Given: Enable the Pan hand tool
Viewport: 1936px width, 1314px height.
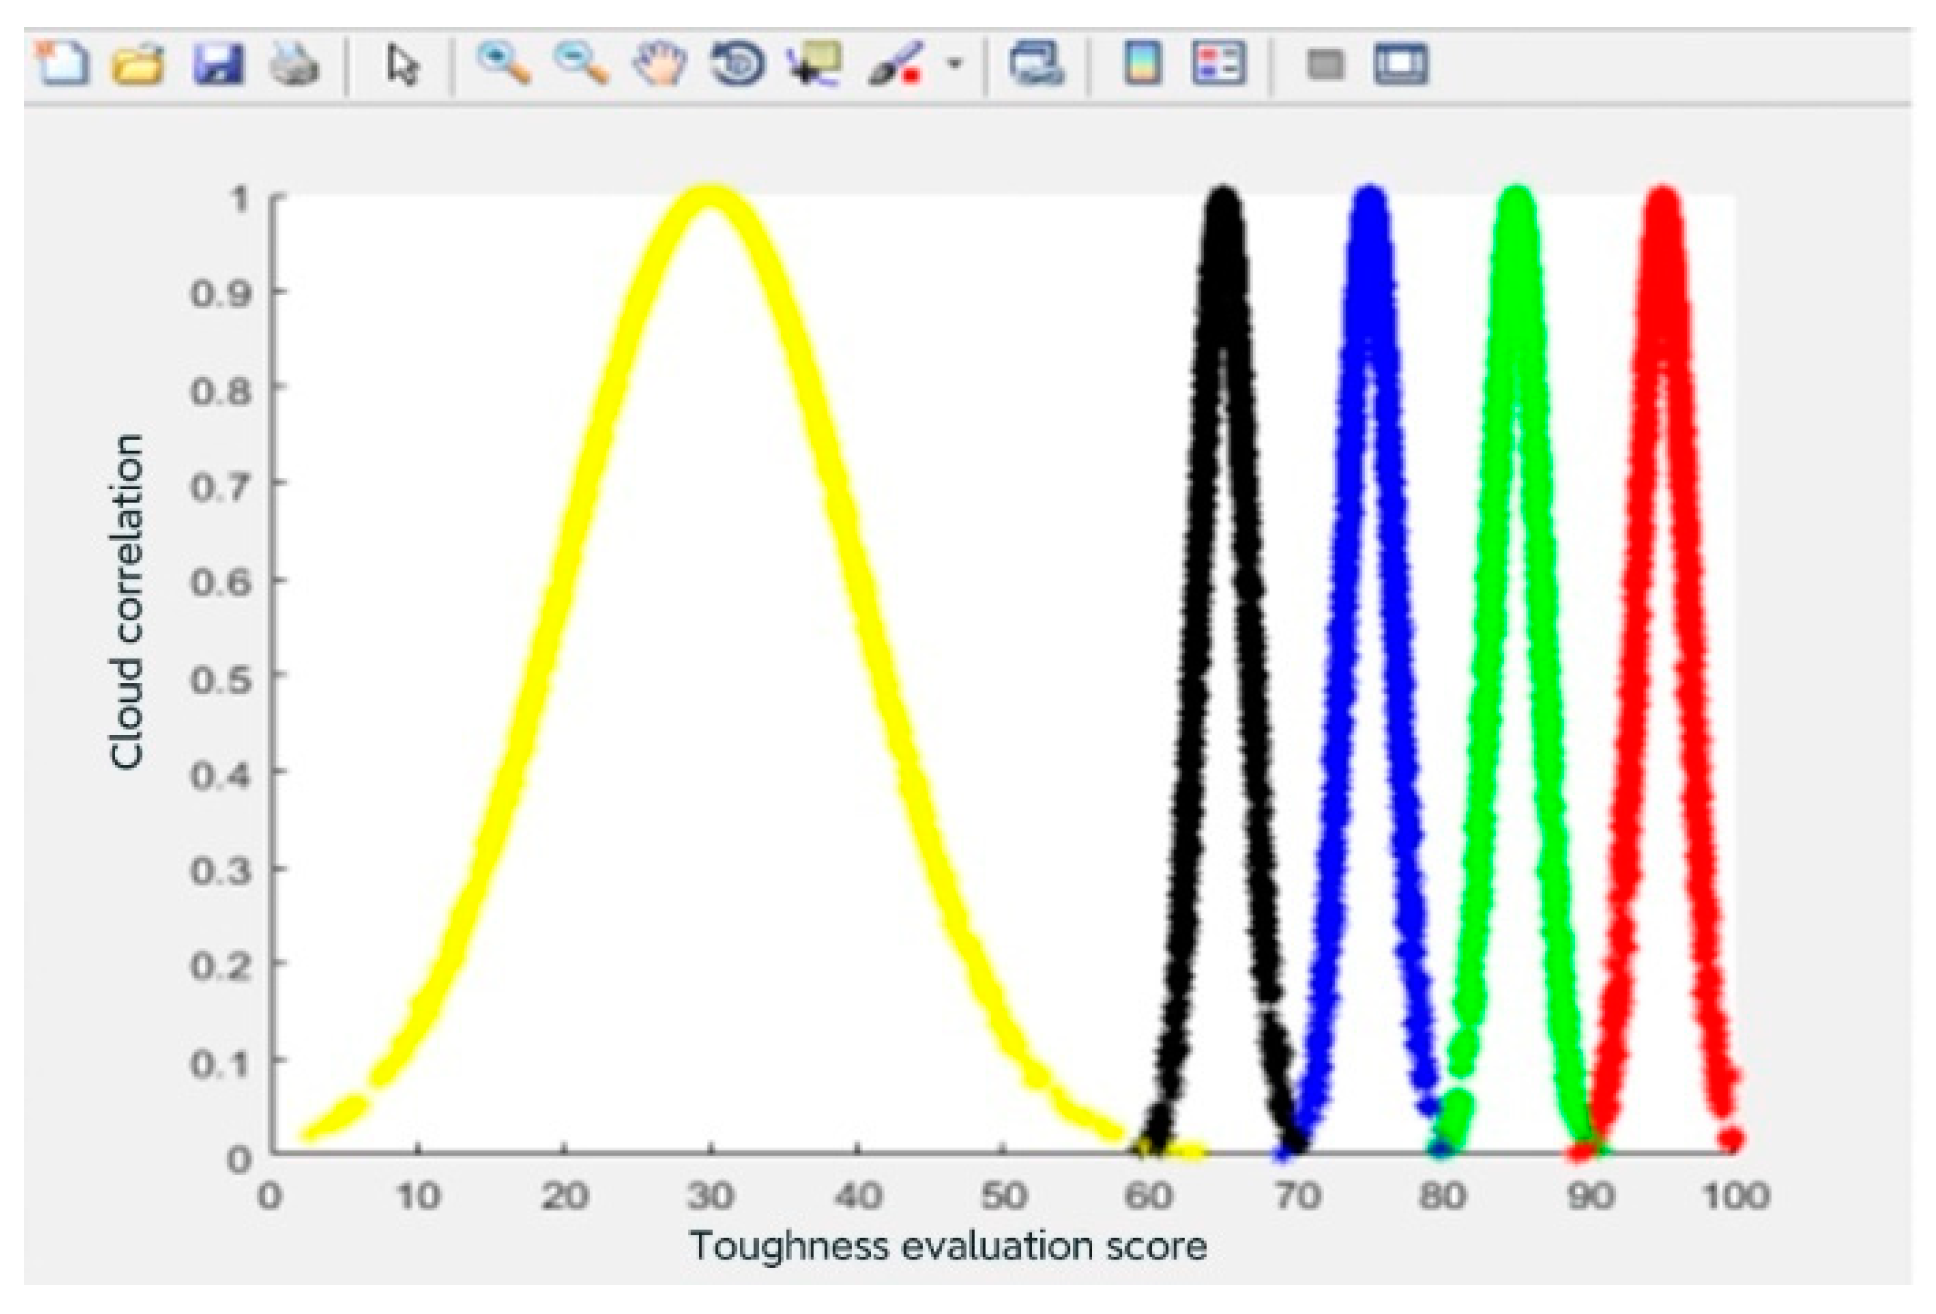Looking at the screenshot, I should (x=660, y=65).
